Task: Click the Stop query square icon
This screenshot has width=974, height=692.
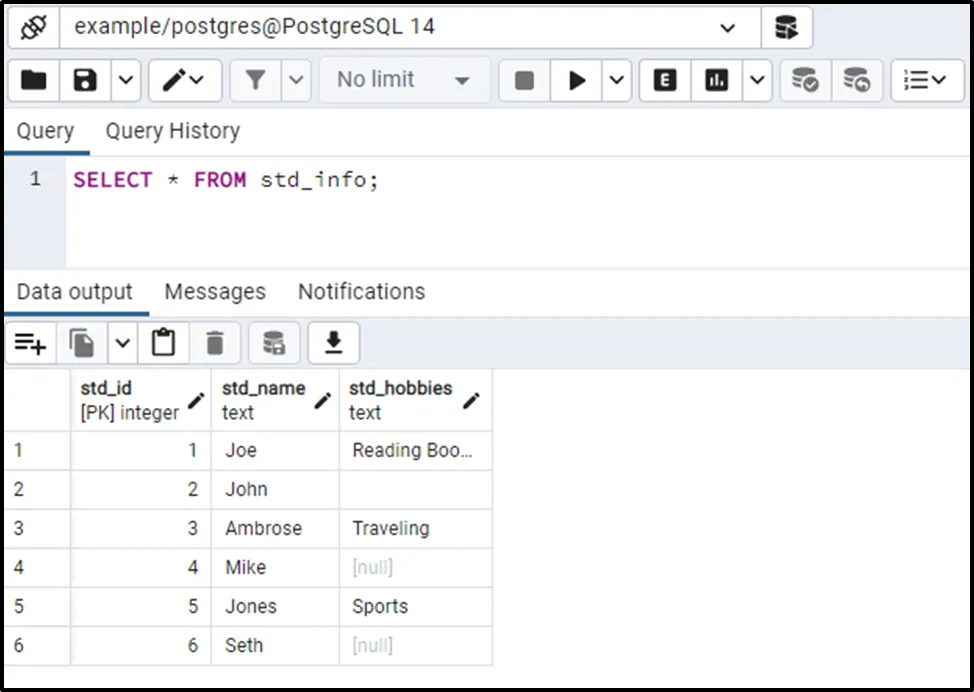Action: pyautogui.click(x=524, y=80)
